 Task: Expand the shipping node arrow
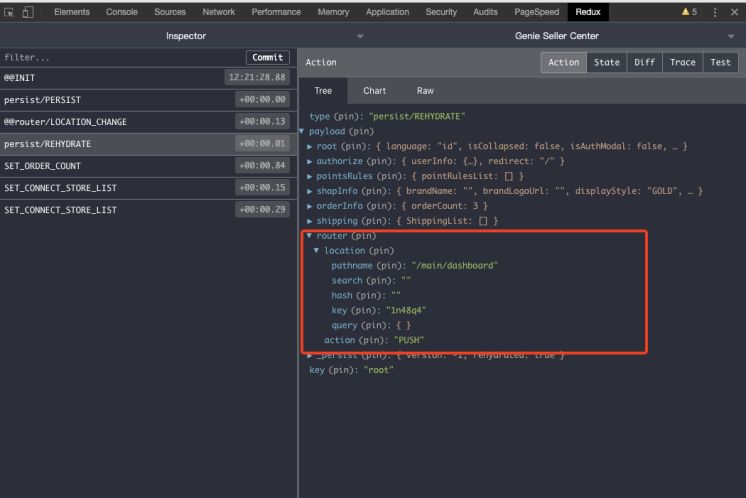pos(309,221)
